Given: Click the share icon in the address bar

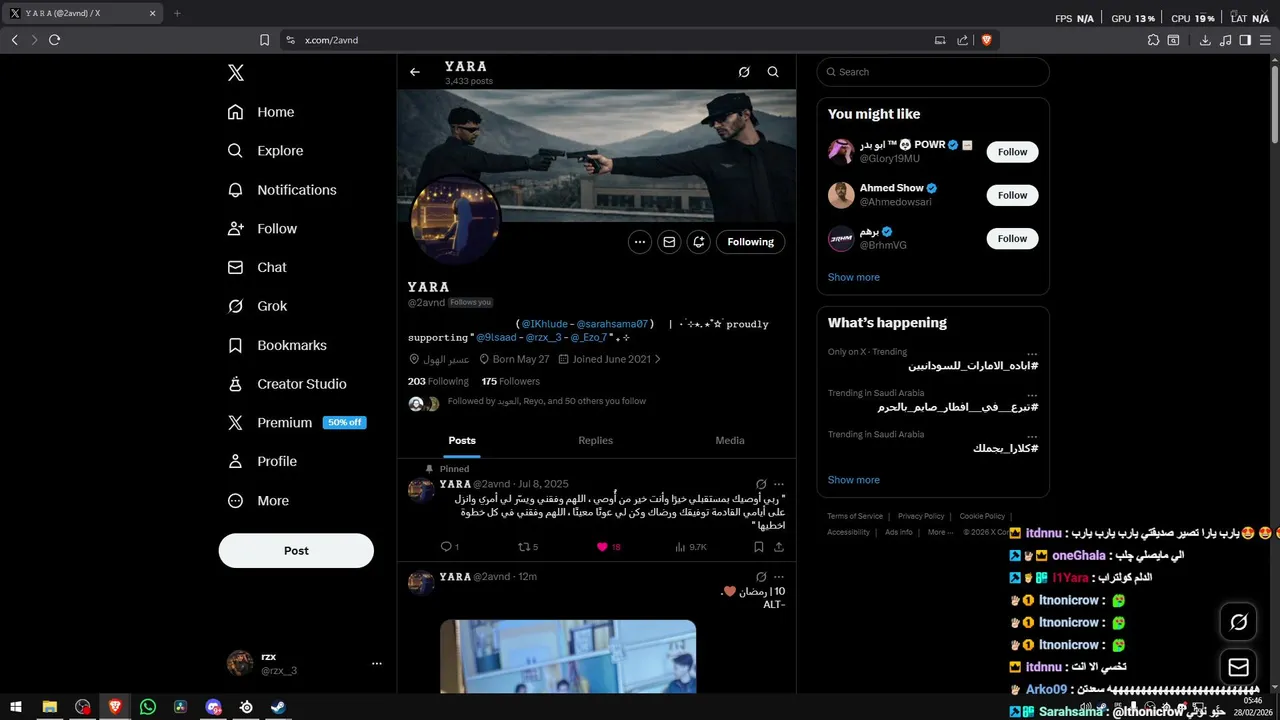Looking at the screenshot, I should (x=962, y=40).
